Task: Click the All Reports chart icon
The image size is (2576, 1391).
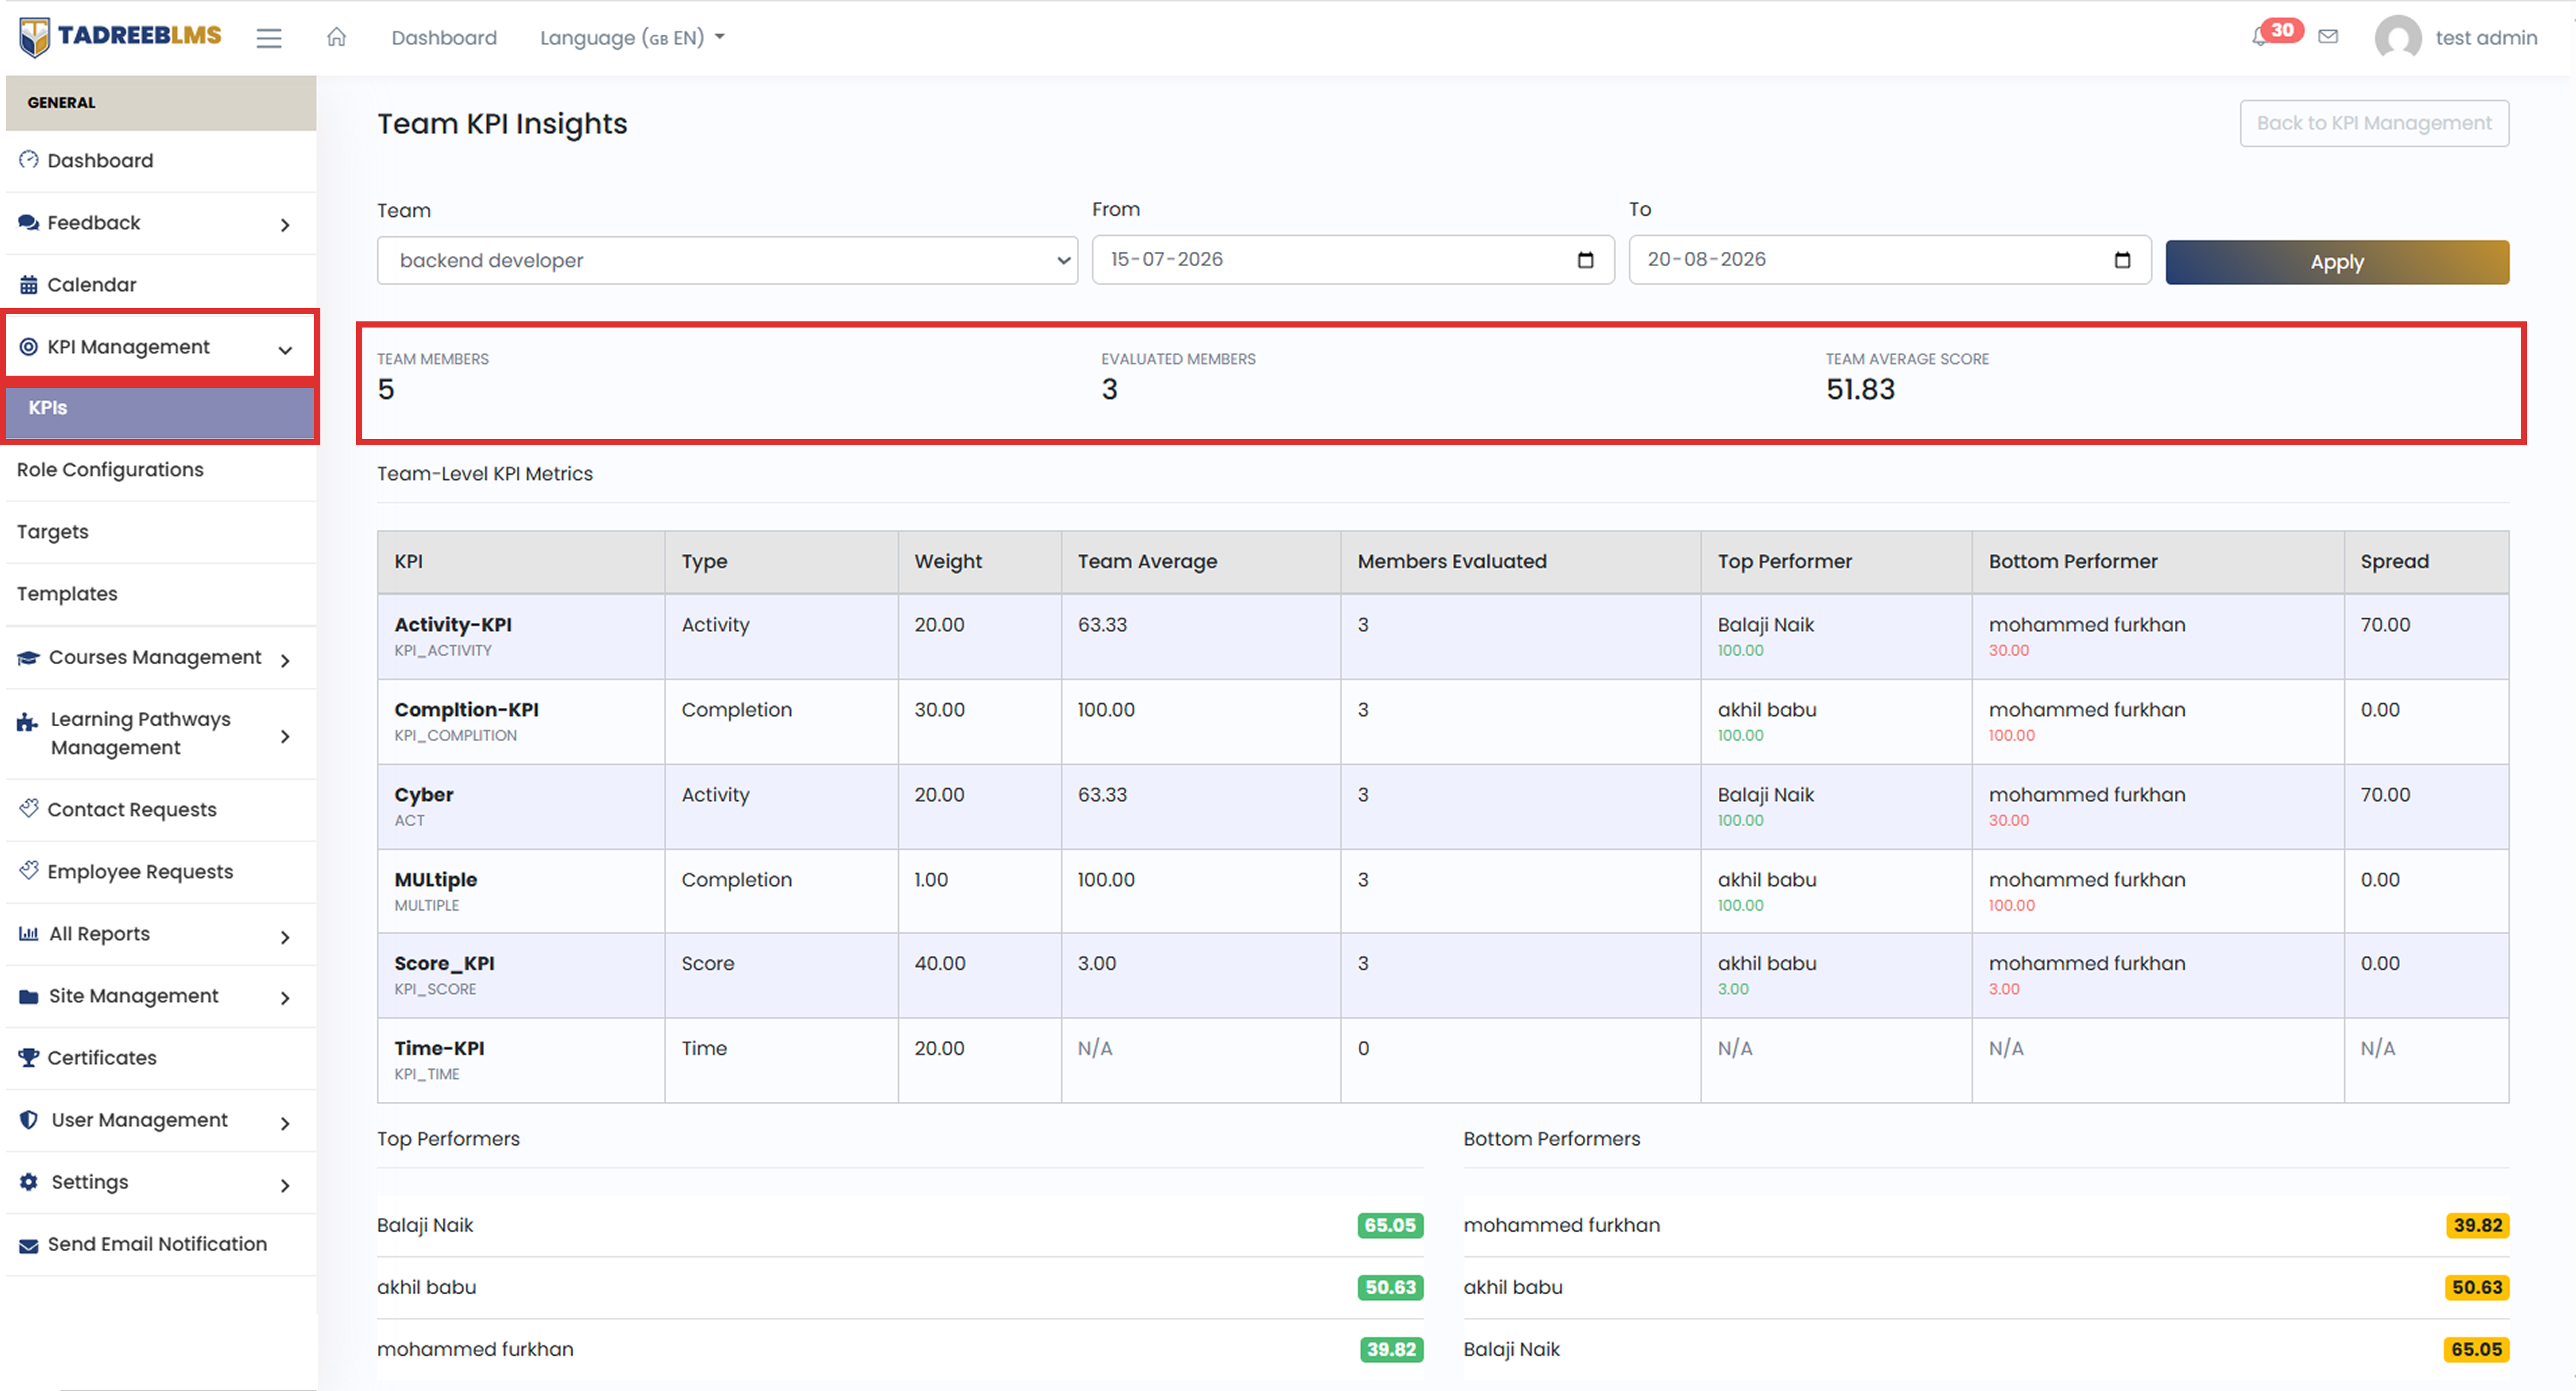Action: point(29,933)
